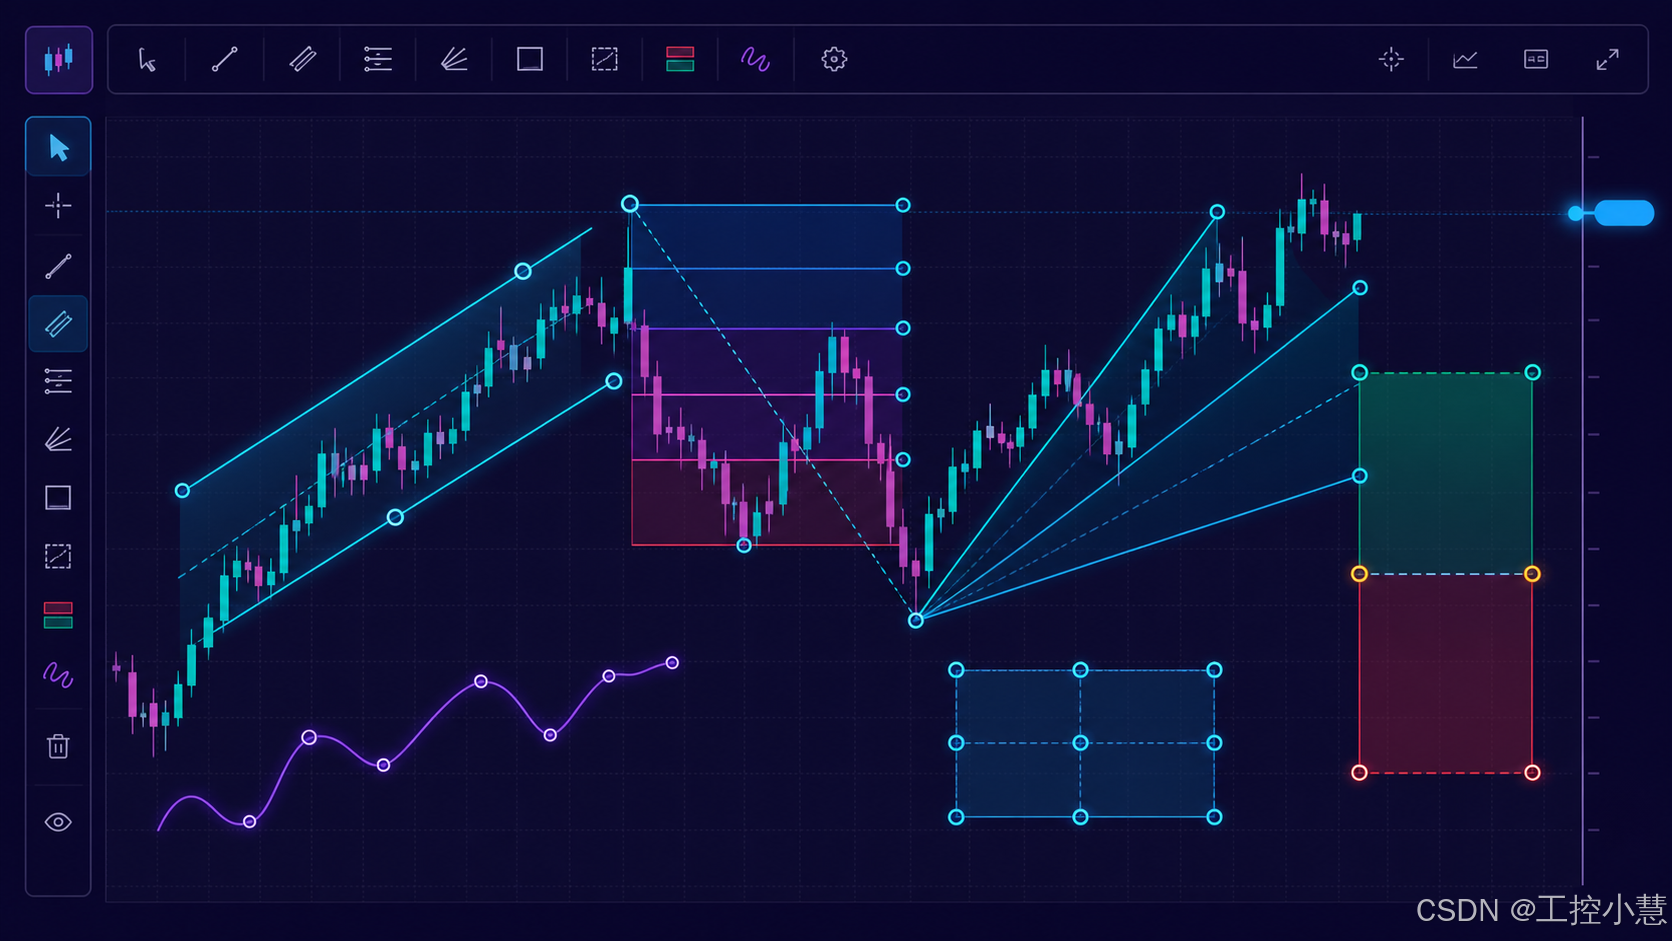The image size is (1672, 941).
Task: Delete drawings with the trash icon
Action: 58,746
